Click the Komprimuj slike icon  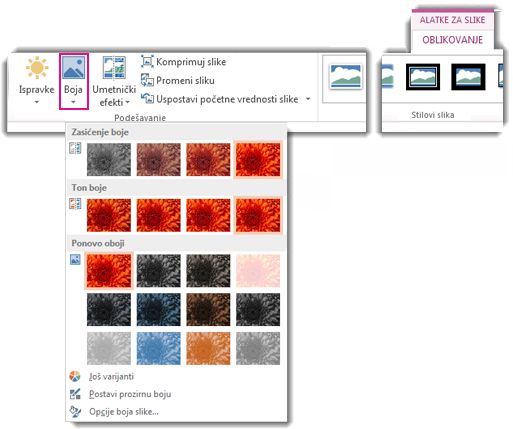tap(147, 62)
